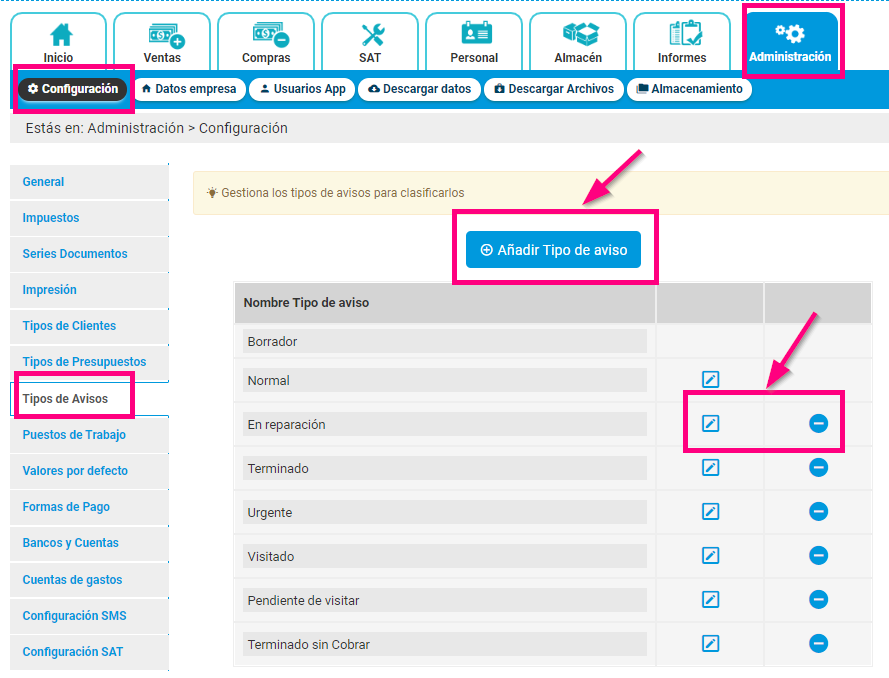Edit the Pendiente de visitar type
Image resolution: width=889 pixels, height=678 pixels.
point(710,599)
